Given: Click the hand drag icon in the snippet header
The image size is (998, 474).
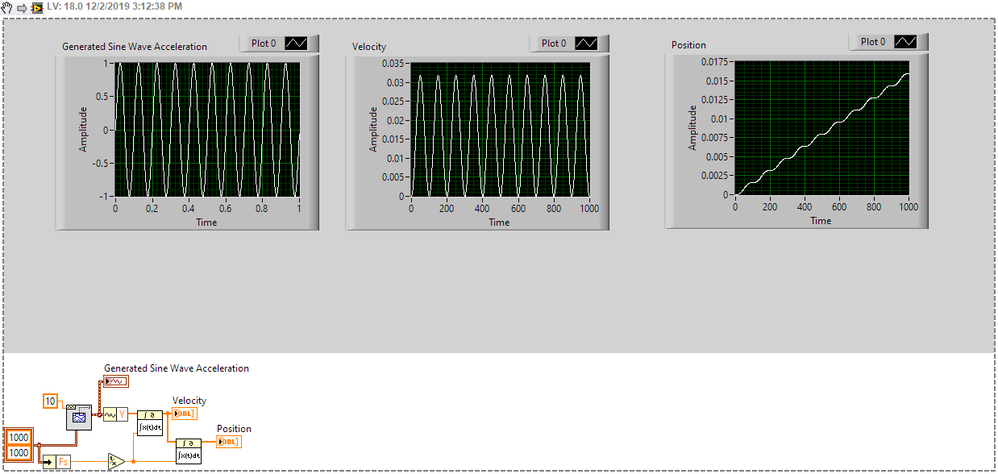Looking at the screenshot, I should [8, 8].
